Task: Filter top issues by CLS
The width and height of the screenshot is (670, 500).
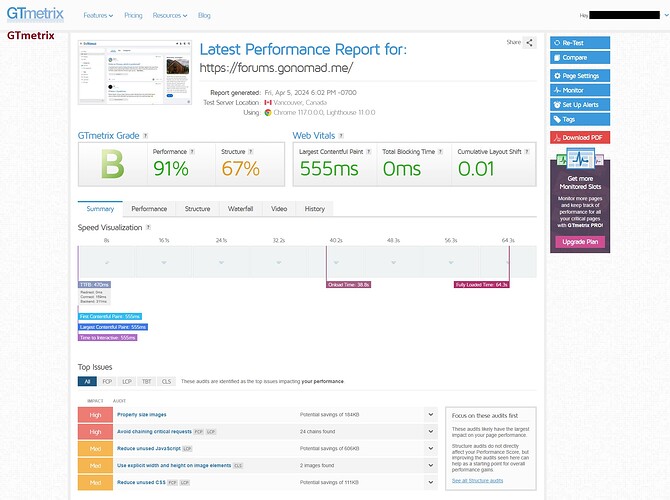Action: click(x=166, y=381)
